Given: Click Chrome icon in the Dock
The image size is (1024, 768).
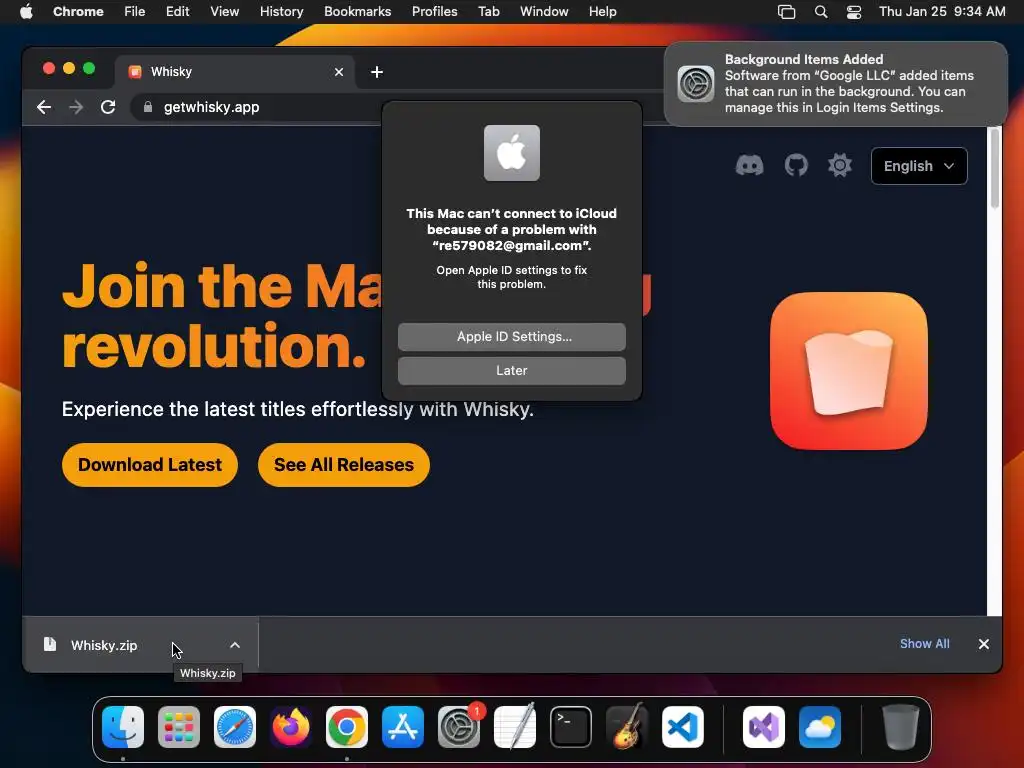Looking at the screenshot, I should click(x=347, y=727).
